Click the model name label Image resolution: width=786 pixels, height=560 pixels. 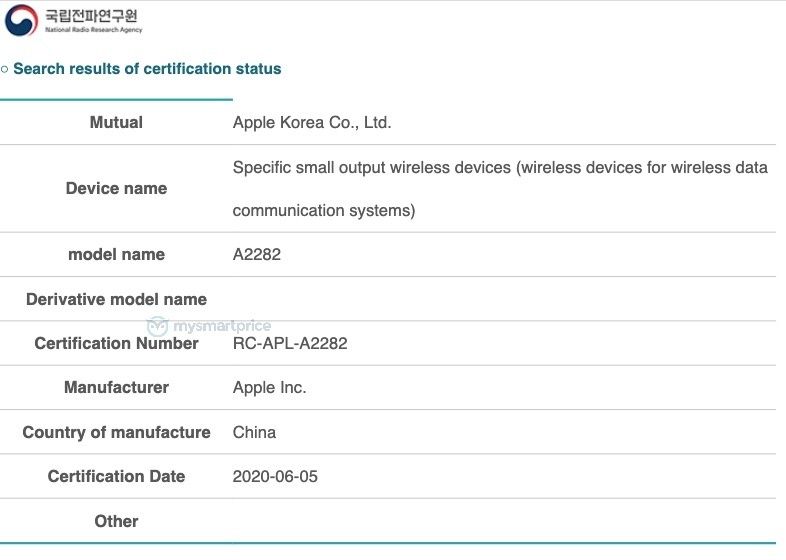[116, 254]
